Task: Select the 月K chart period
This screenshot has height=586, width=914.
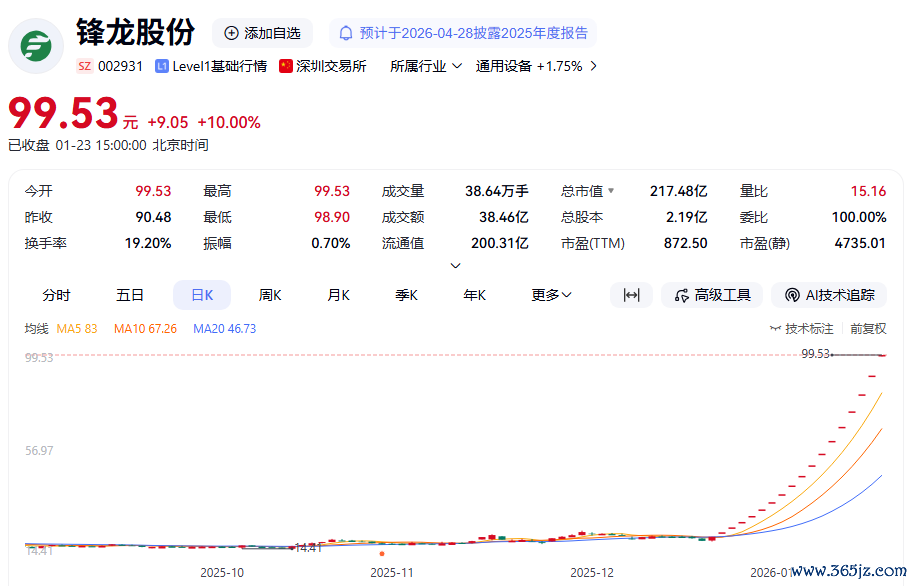Action: coord(338,295)
